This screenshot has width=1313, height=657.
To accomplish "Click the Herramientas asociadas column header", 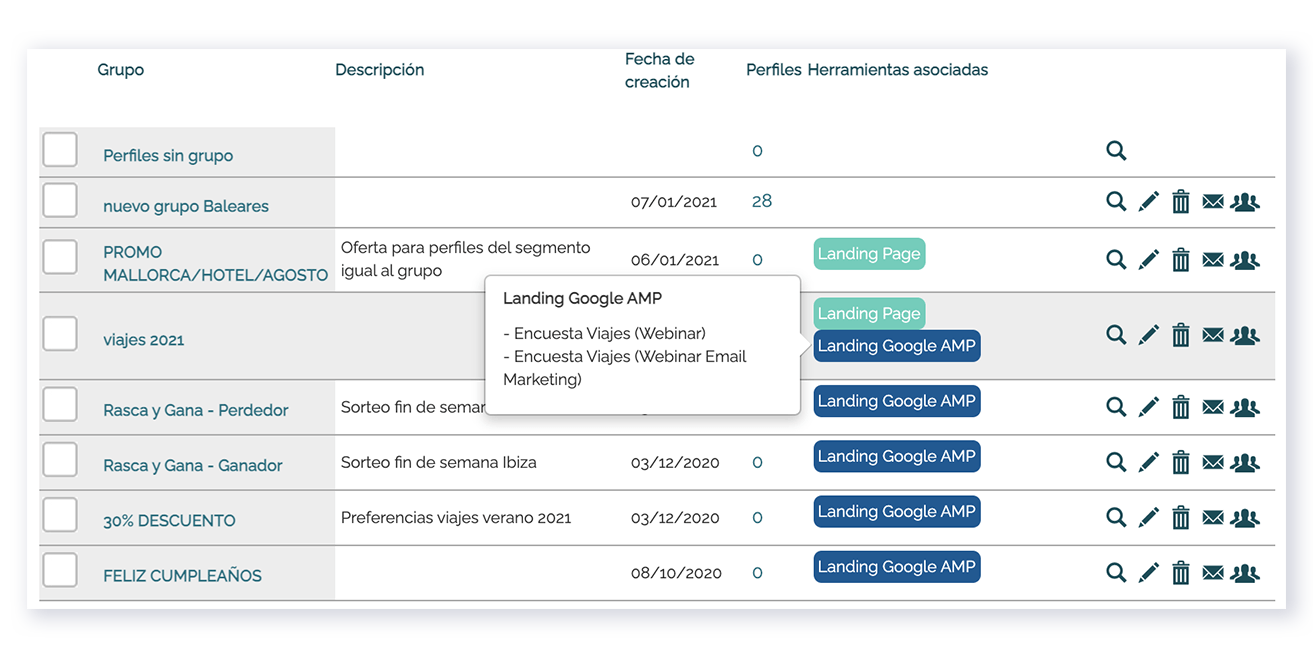I will click(x=898, y=70).
